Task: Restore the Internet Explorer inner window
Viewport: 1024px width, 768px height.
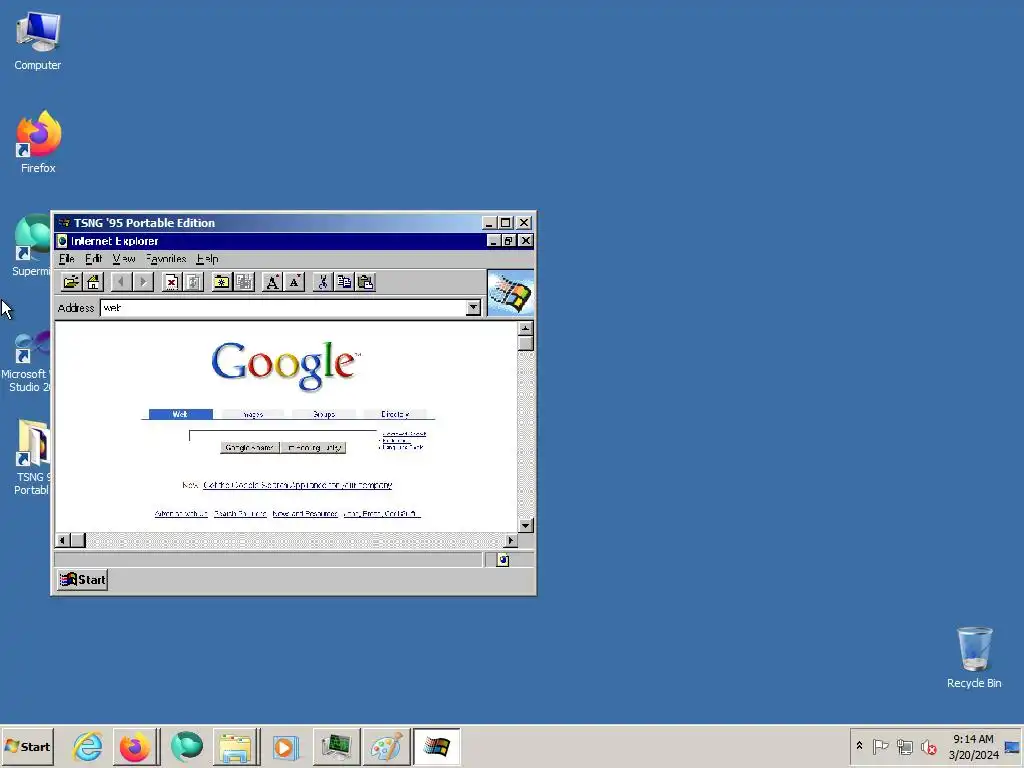Action: [509, 241]
